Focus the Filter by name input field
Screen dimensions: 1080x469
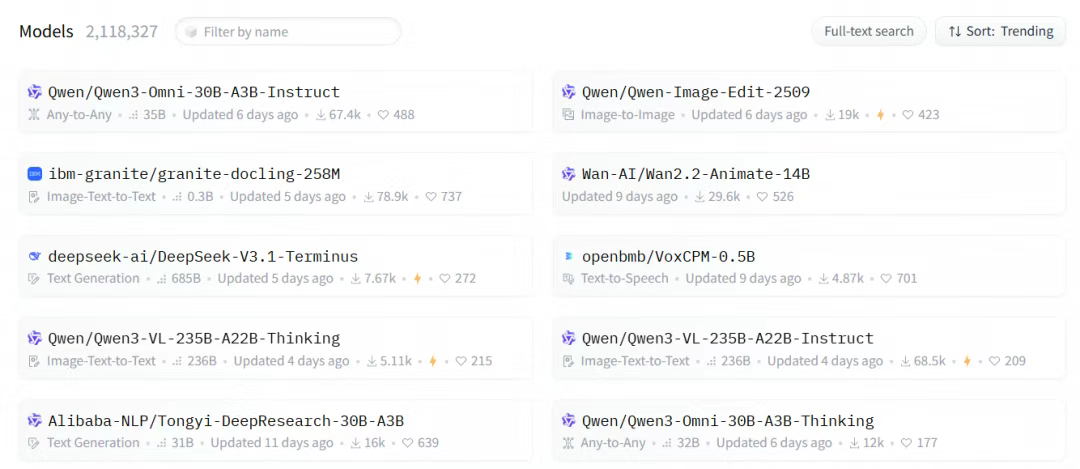point(295,32)
